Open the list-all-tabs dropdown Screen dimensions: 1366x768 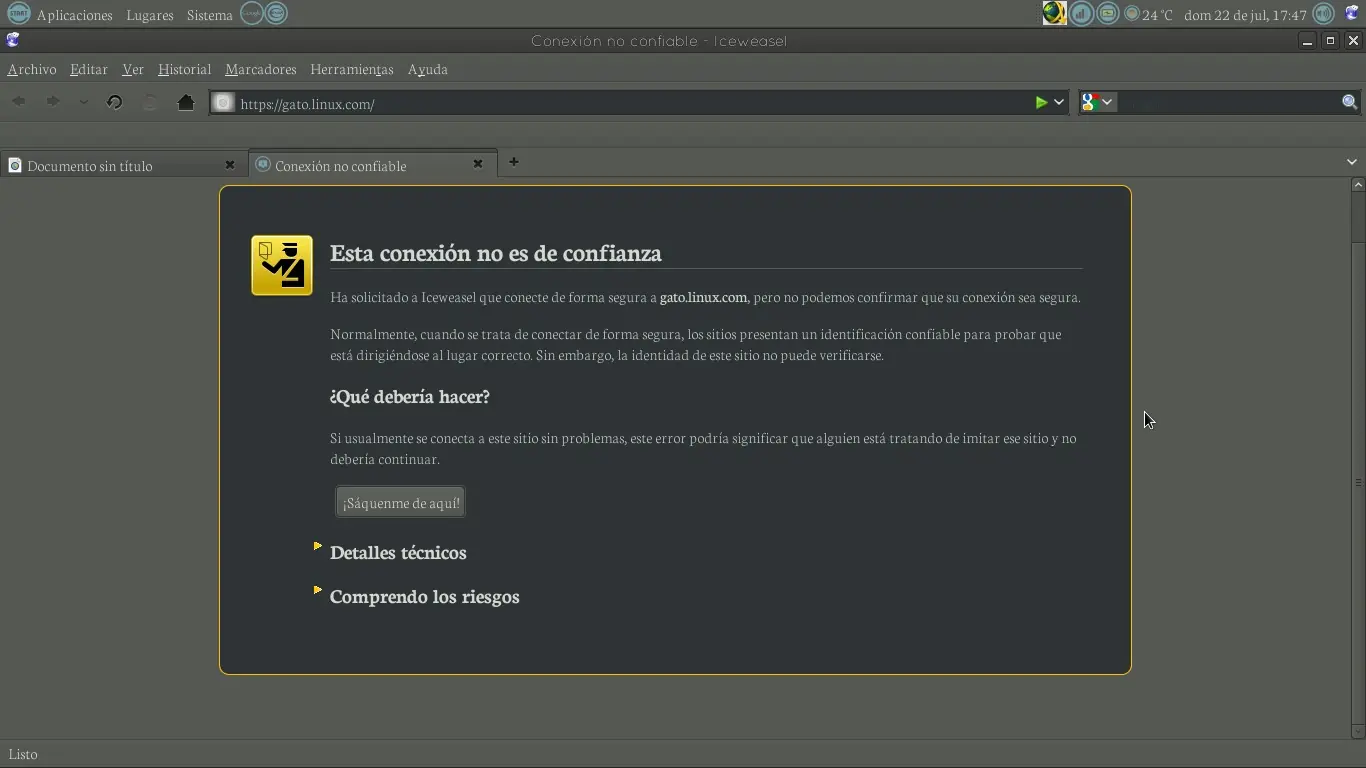coord(1351,162)
